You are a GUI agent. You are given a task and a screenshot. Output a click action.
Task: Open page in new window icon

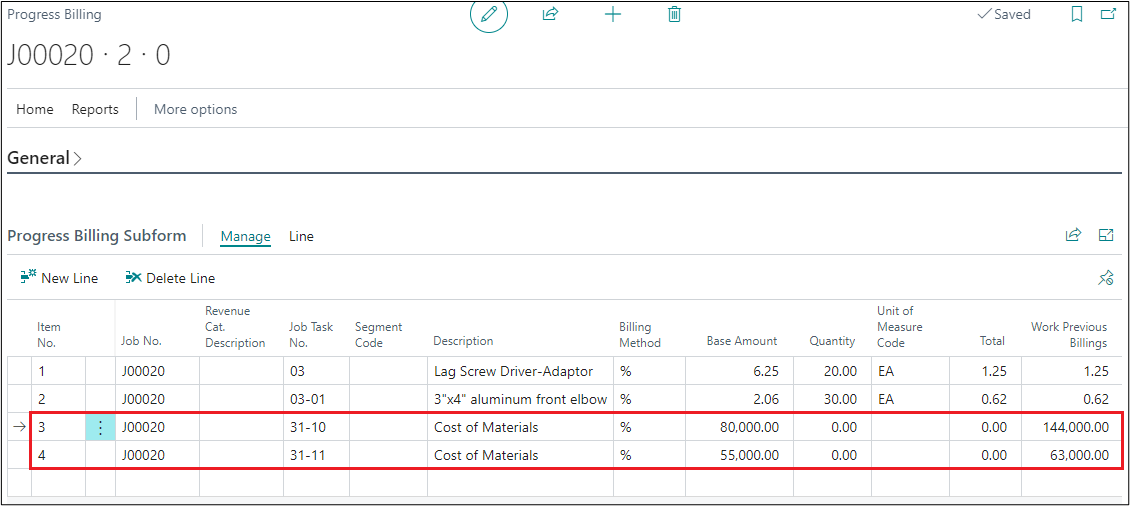(x=1107, y=15)
